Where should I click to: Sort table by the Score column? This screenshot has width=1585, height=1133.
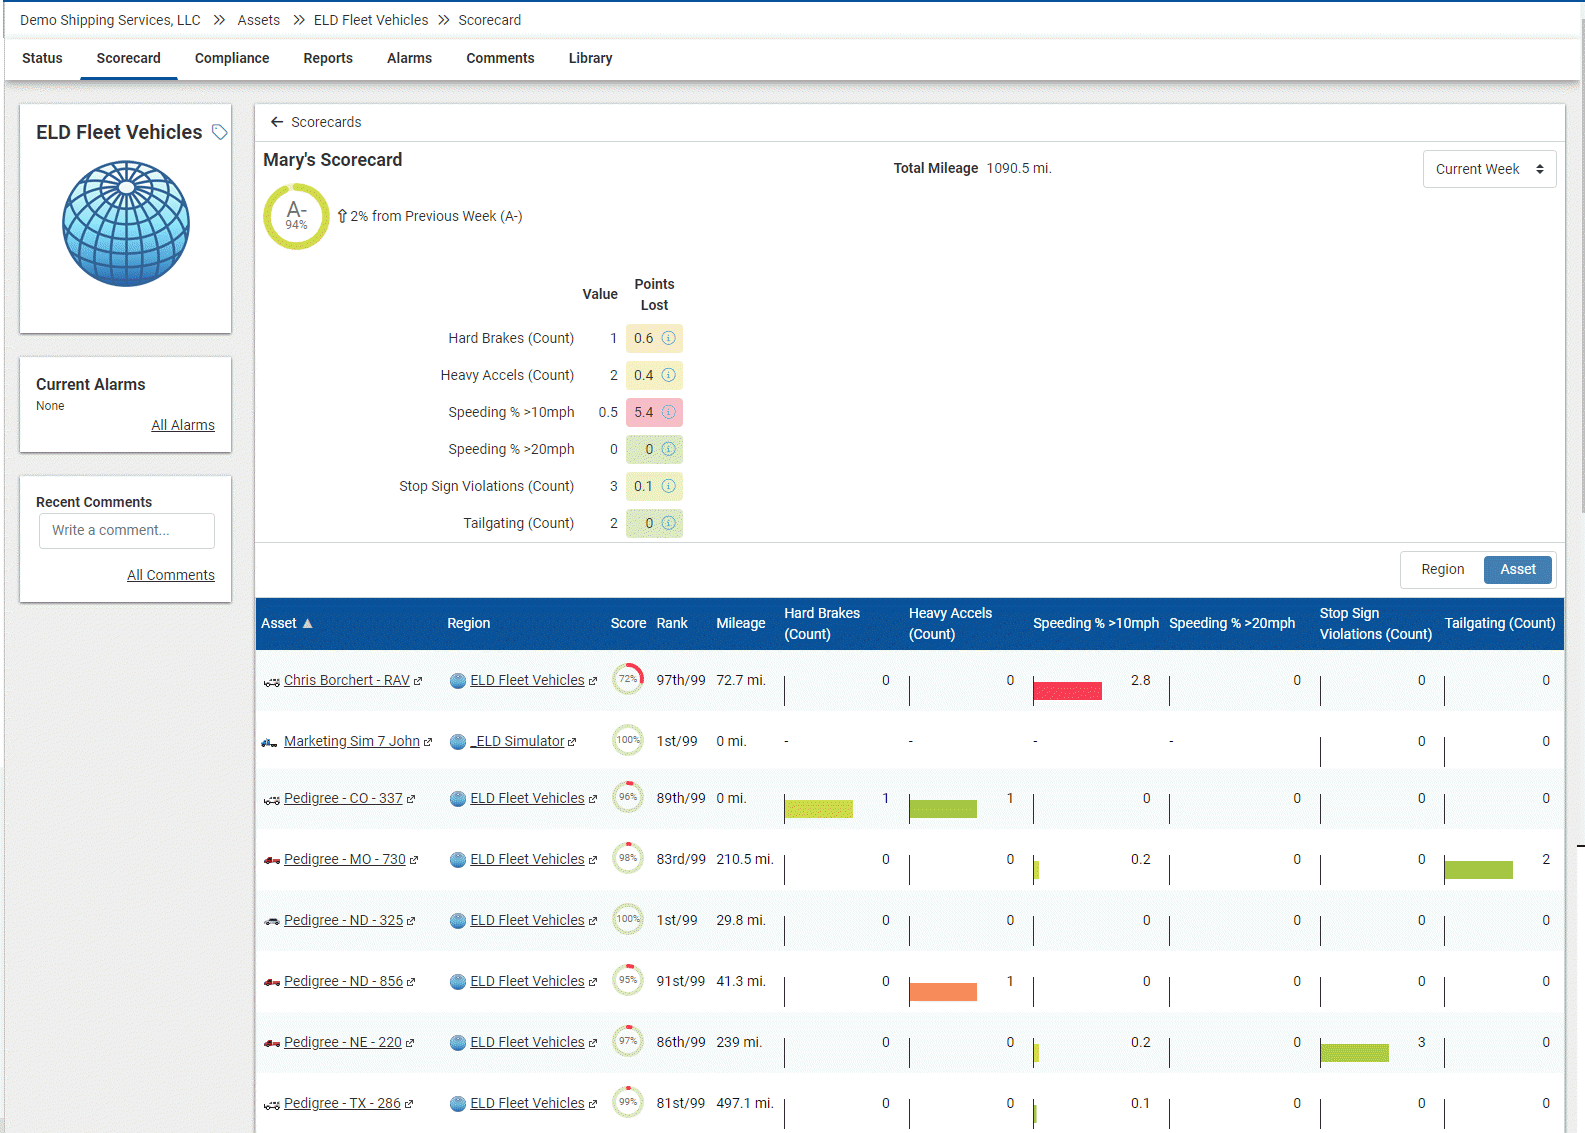(x=628, y=623)
